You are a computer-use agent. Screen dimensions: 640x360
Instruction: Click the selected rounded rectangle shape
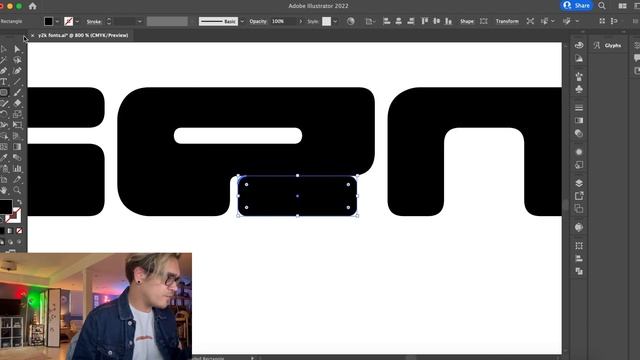[x=298, y=196]
